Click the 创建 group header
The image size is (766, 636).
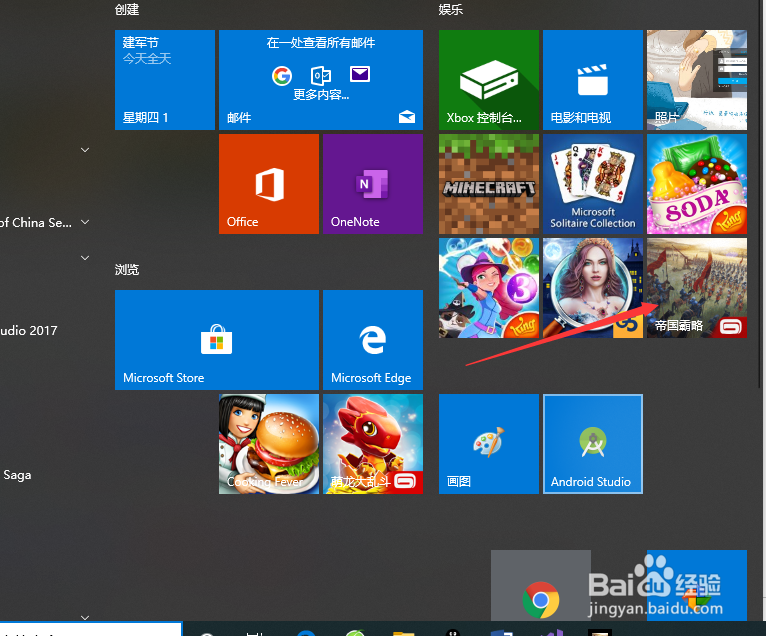tap(127, 10)
